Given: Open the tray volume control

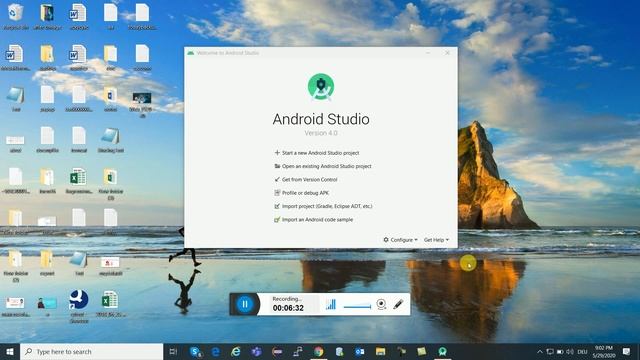Looking at the screenshot, I should pyautogui.click(x=570, y=351).
